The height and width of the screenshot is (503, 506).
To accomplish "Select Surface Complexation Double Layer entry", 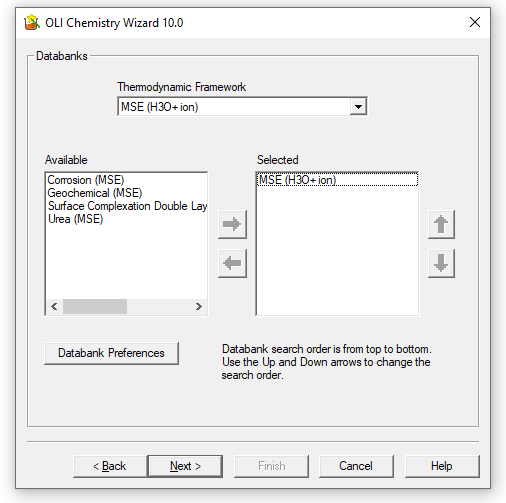I will (126, 206).
